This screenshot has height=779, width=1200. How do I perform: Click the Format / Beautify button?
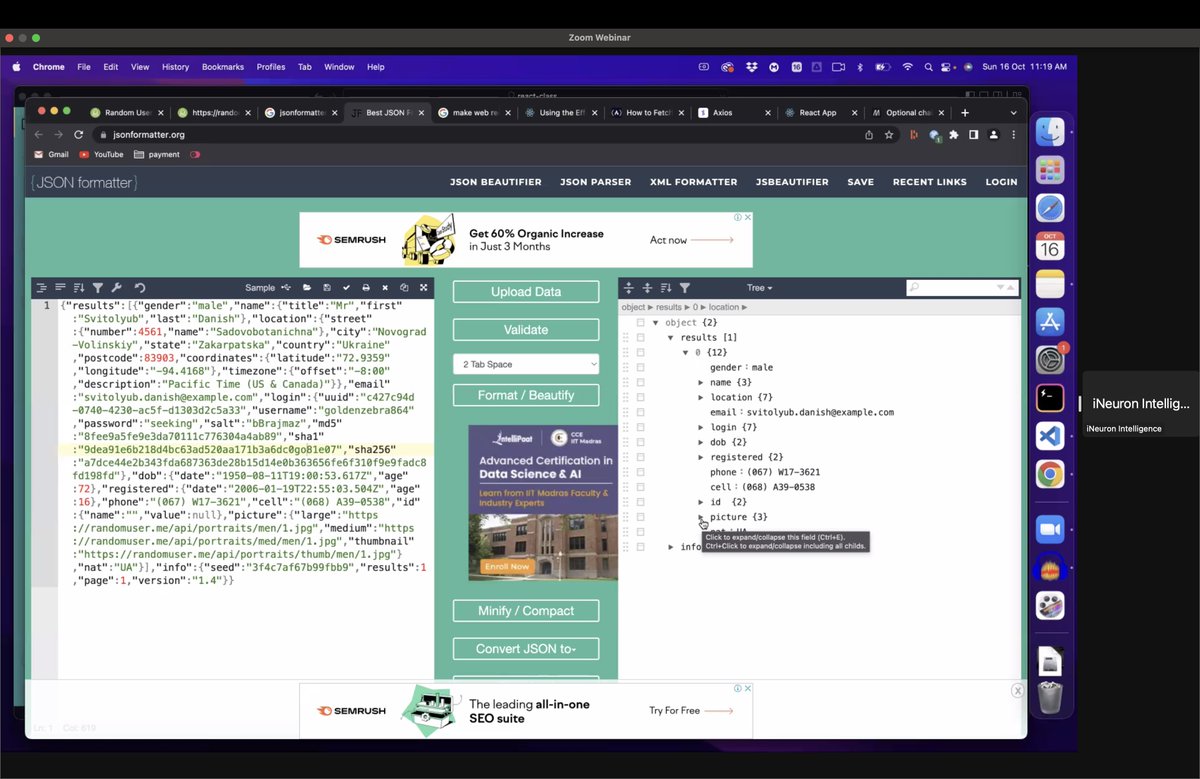point(525,395)
